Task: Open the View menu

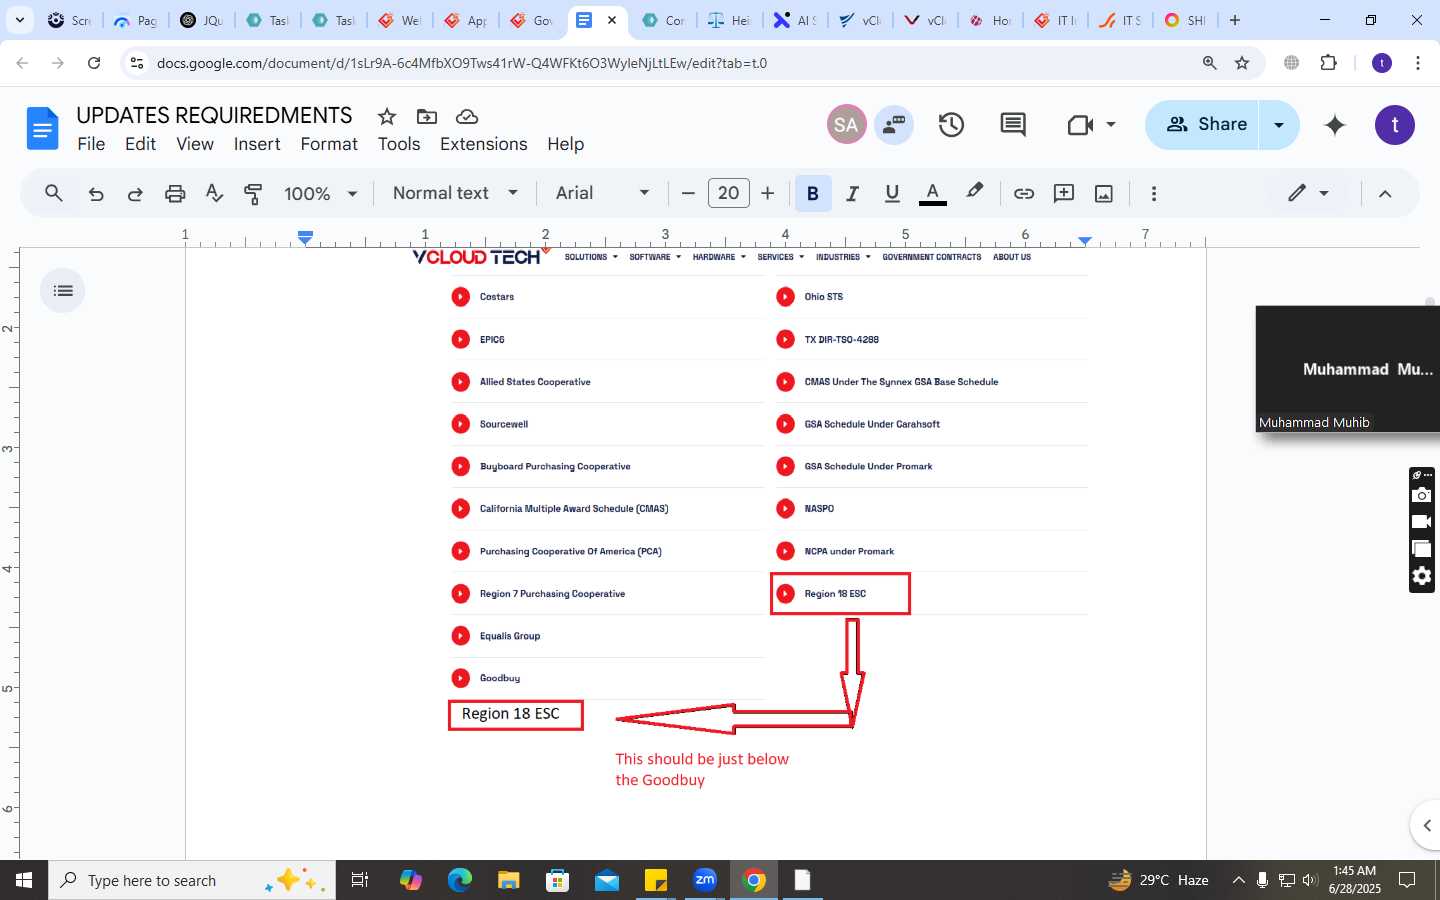Action: 195,144
